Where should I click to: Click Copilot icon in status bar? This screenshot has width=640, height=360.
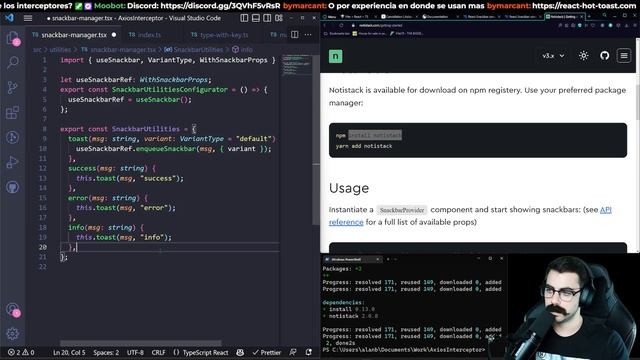[240, 352]
